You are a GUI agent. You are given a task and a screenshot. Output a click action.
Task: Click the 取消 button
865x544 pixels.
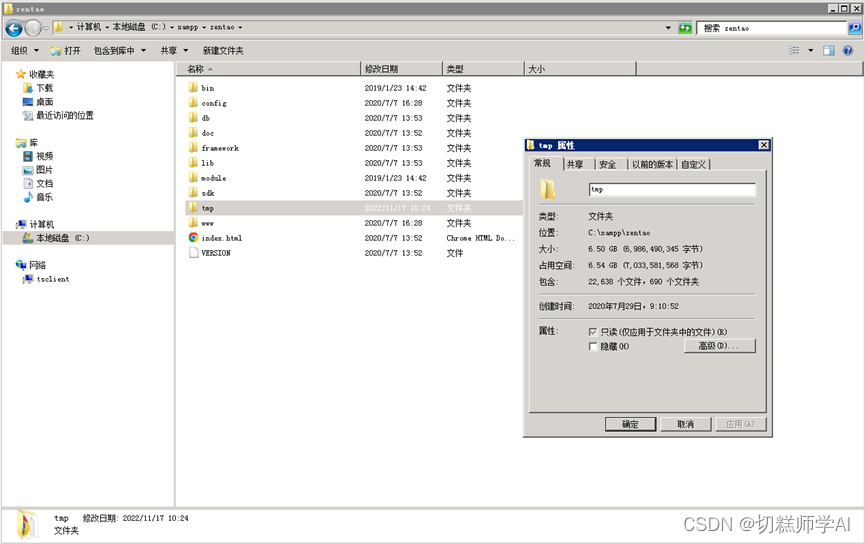tap(685, 424)
